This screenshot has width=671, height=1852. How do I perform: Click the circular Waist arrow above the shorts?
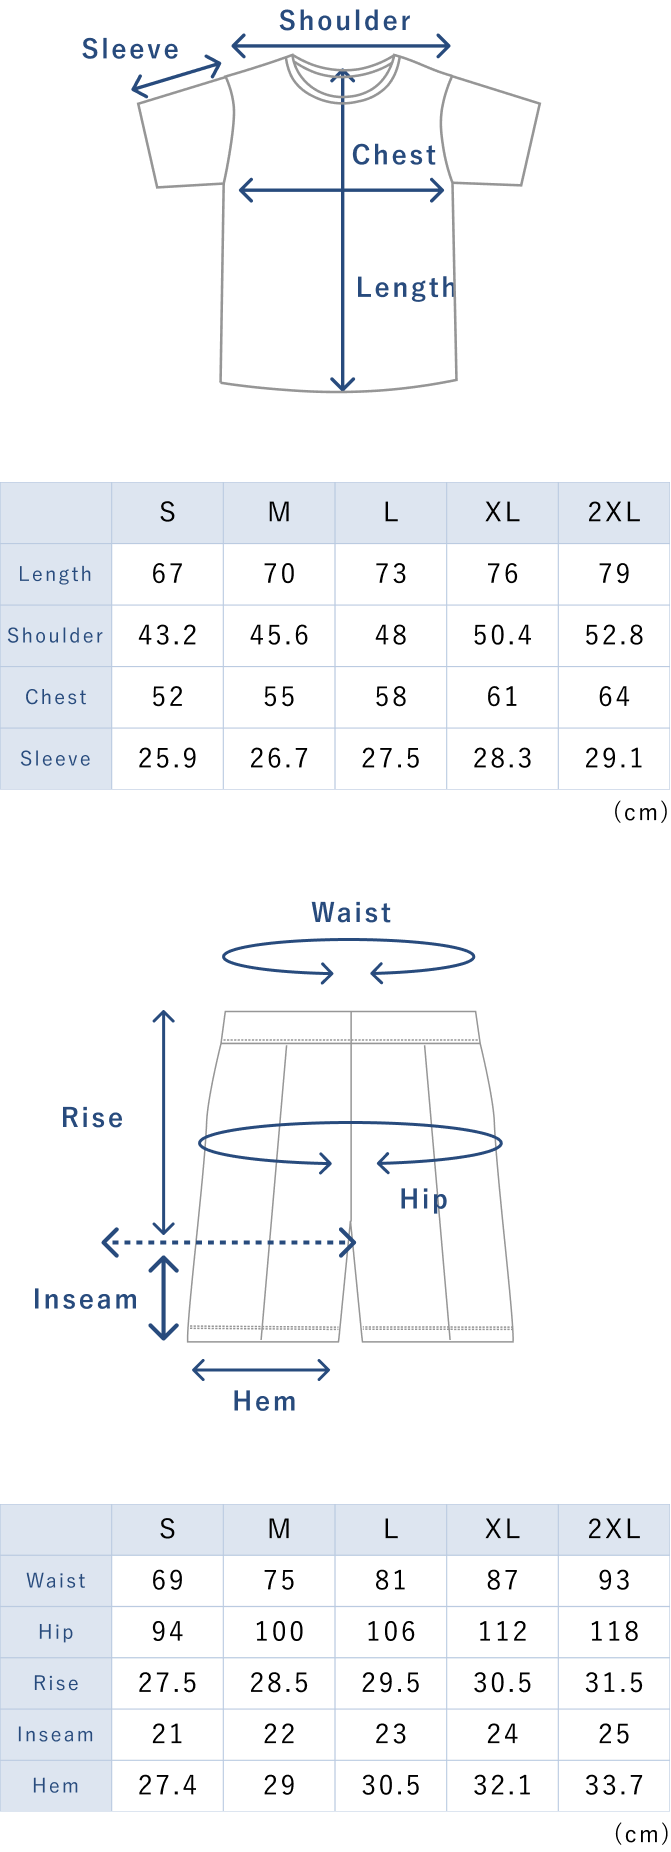click(x=348, y=956)
